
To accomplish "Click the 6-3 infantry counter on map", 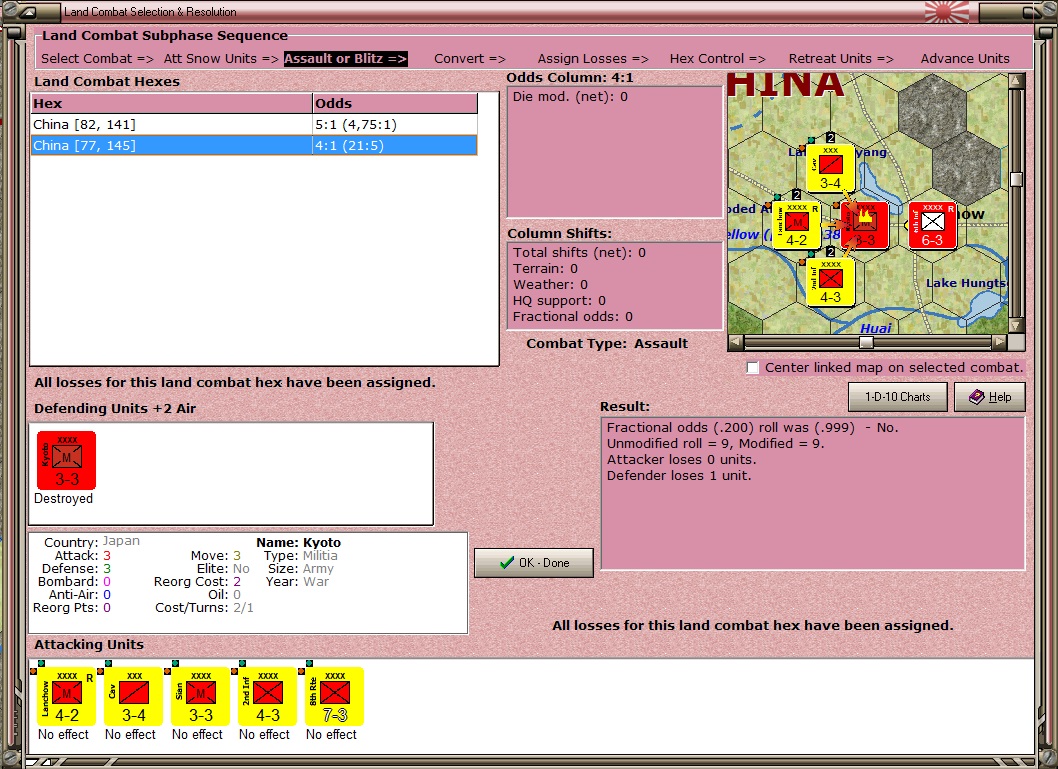I will pos(932,225).
